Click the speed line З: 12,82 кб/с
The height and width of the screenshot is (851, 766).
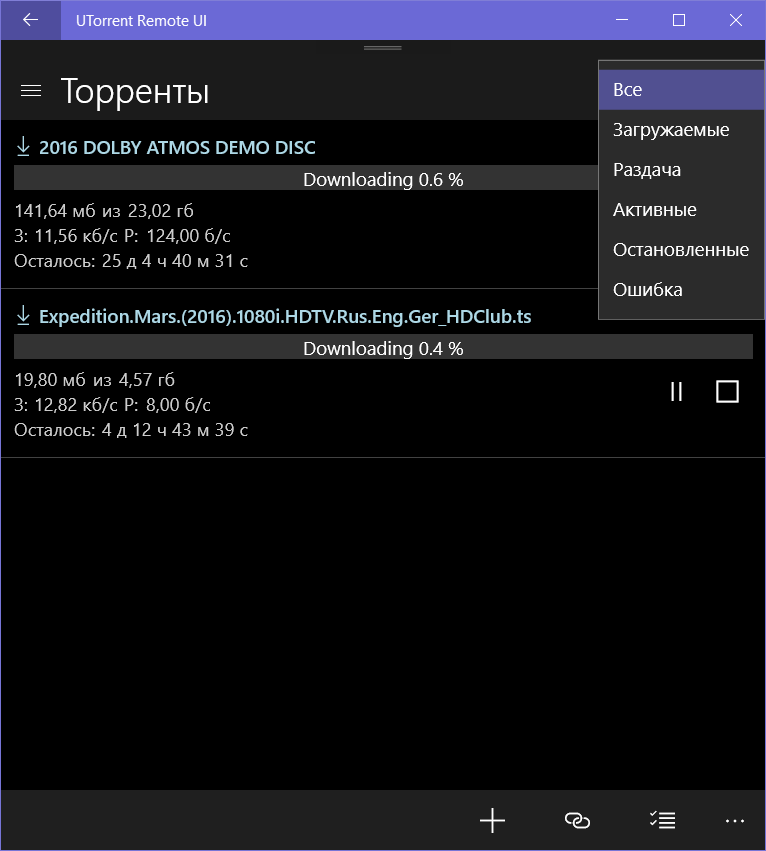click(112, 405)
